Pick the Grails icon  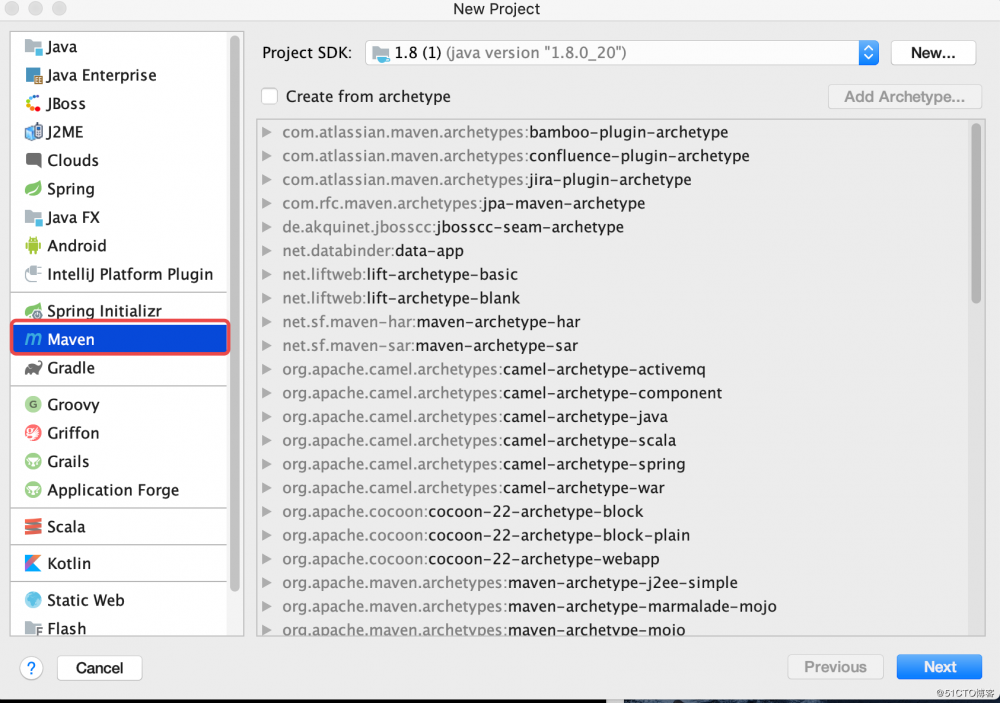[x=33, y=461]
